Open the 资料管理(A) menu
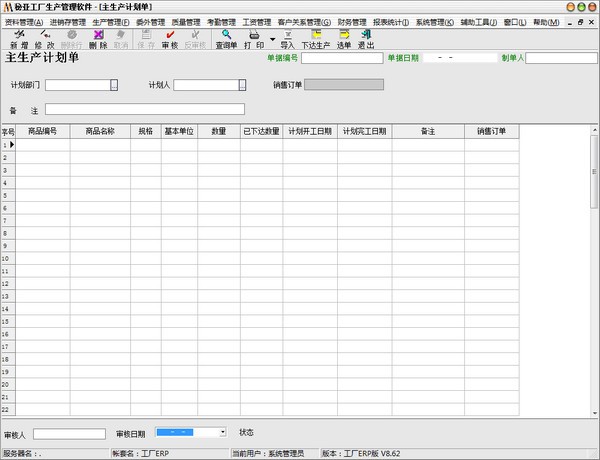This screenshot has width=600, height=460. tap(24, 22)
